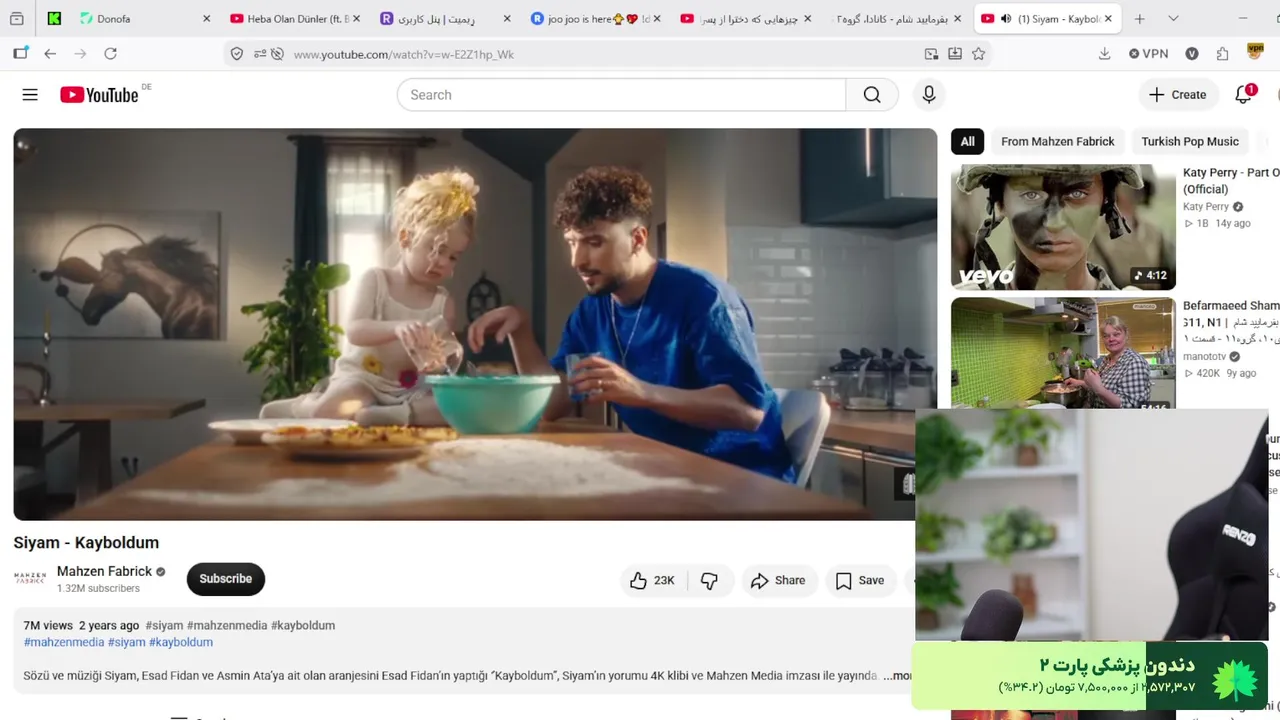
Task: Click the picture-in-picture icon in address bar
Action: pos(931,54)
